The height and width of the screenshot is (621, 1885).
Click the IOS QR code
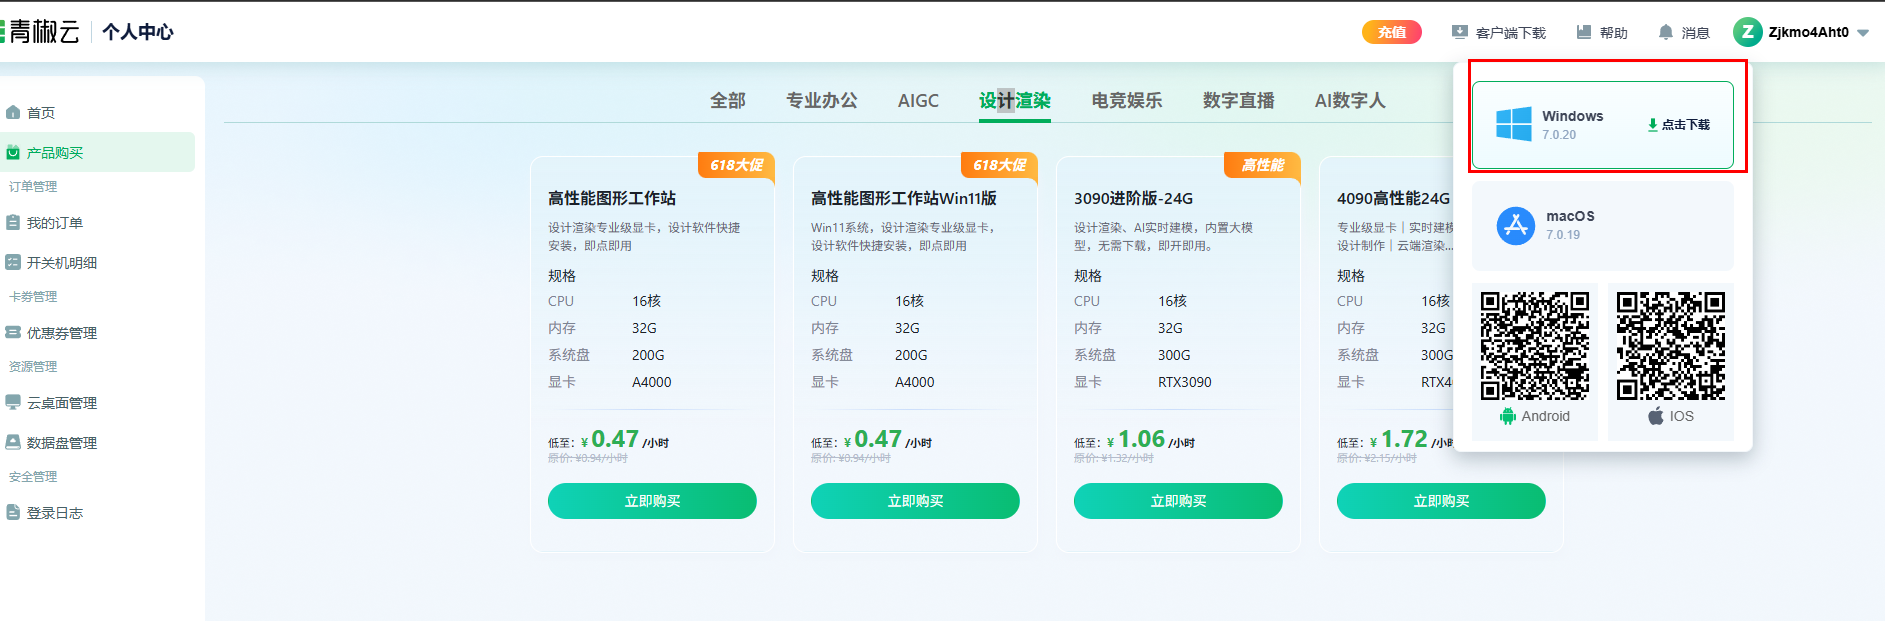tap(1671, 346)
